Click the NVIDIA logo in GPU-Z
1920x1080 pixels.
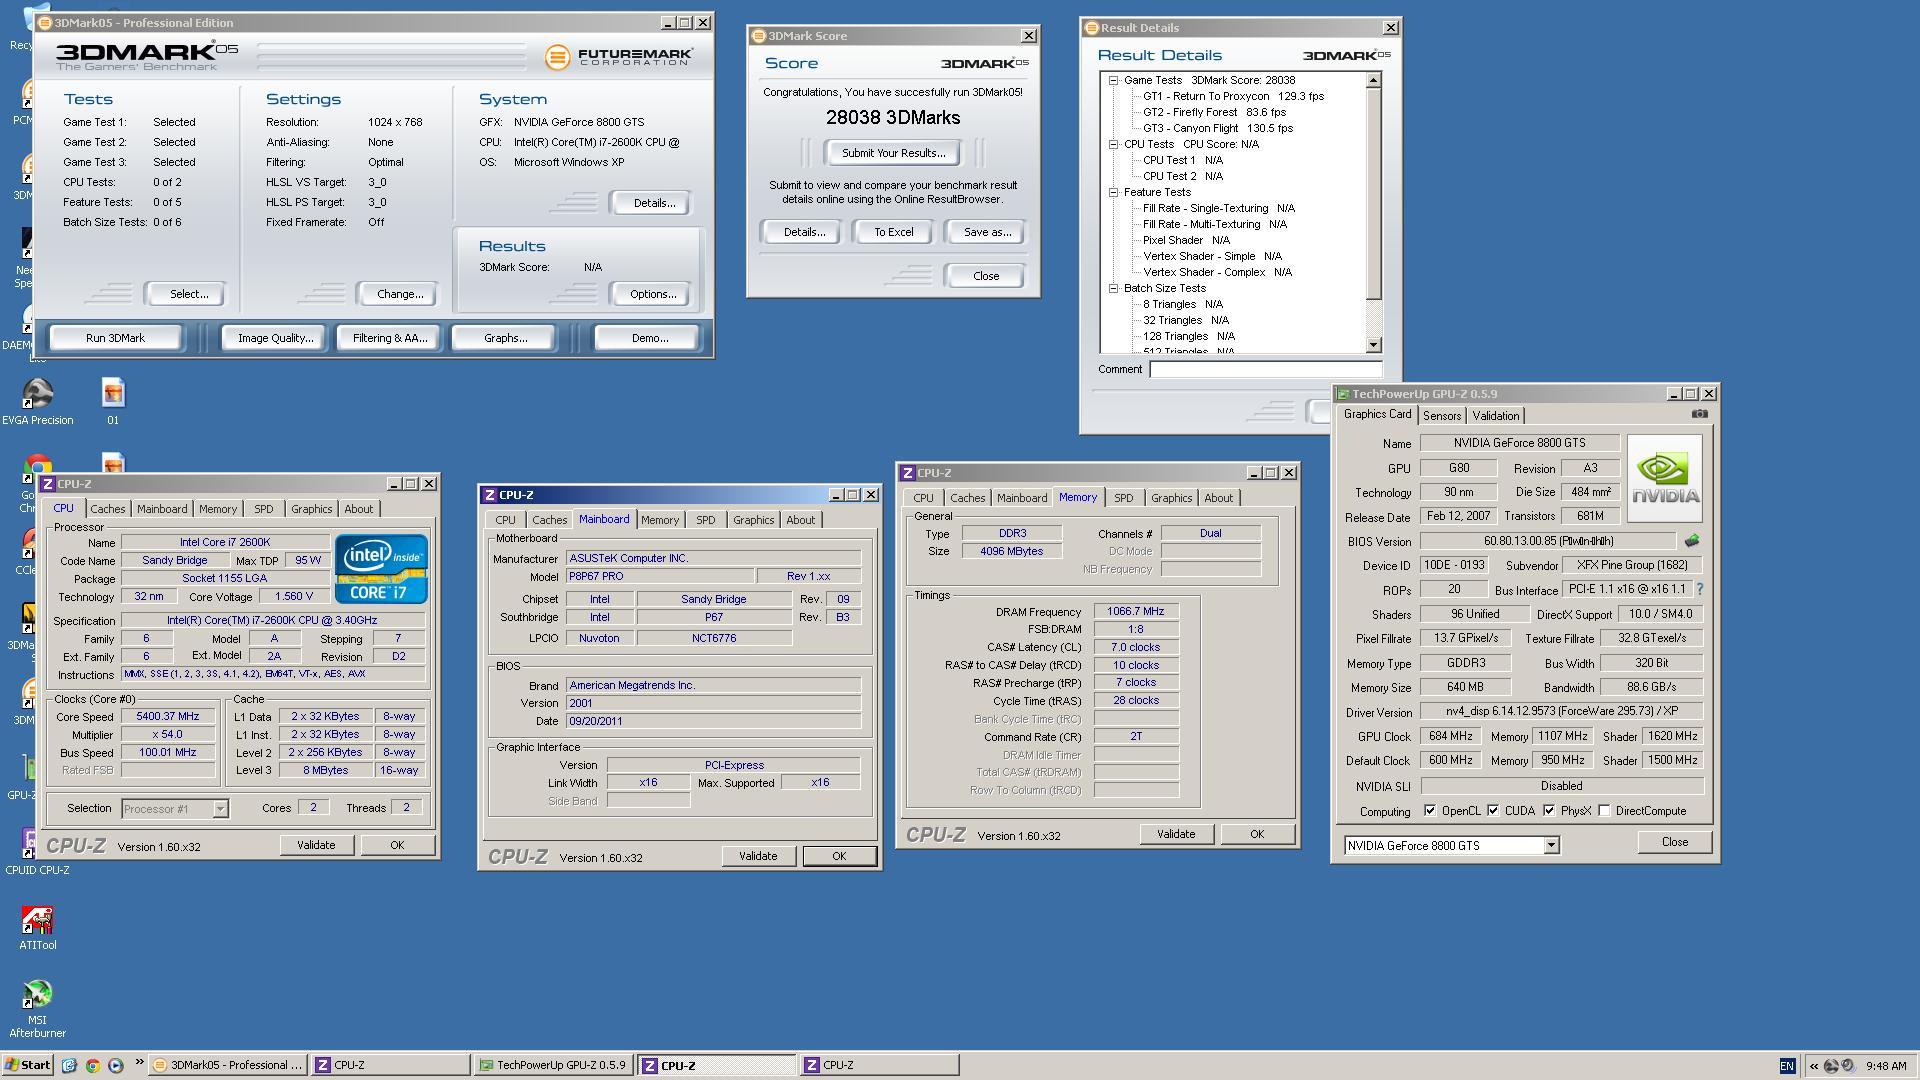pyautogui.click(x=1664, y=478)
